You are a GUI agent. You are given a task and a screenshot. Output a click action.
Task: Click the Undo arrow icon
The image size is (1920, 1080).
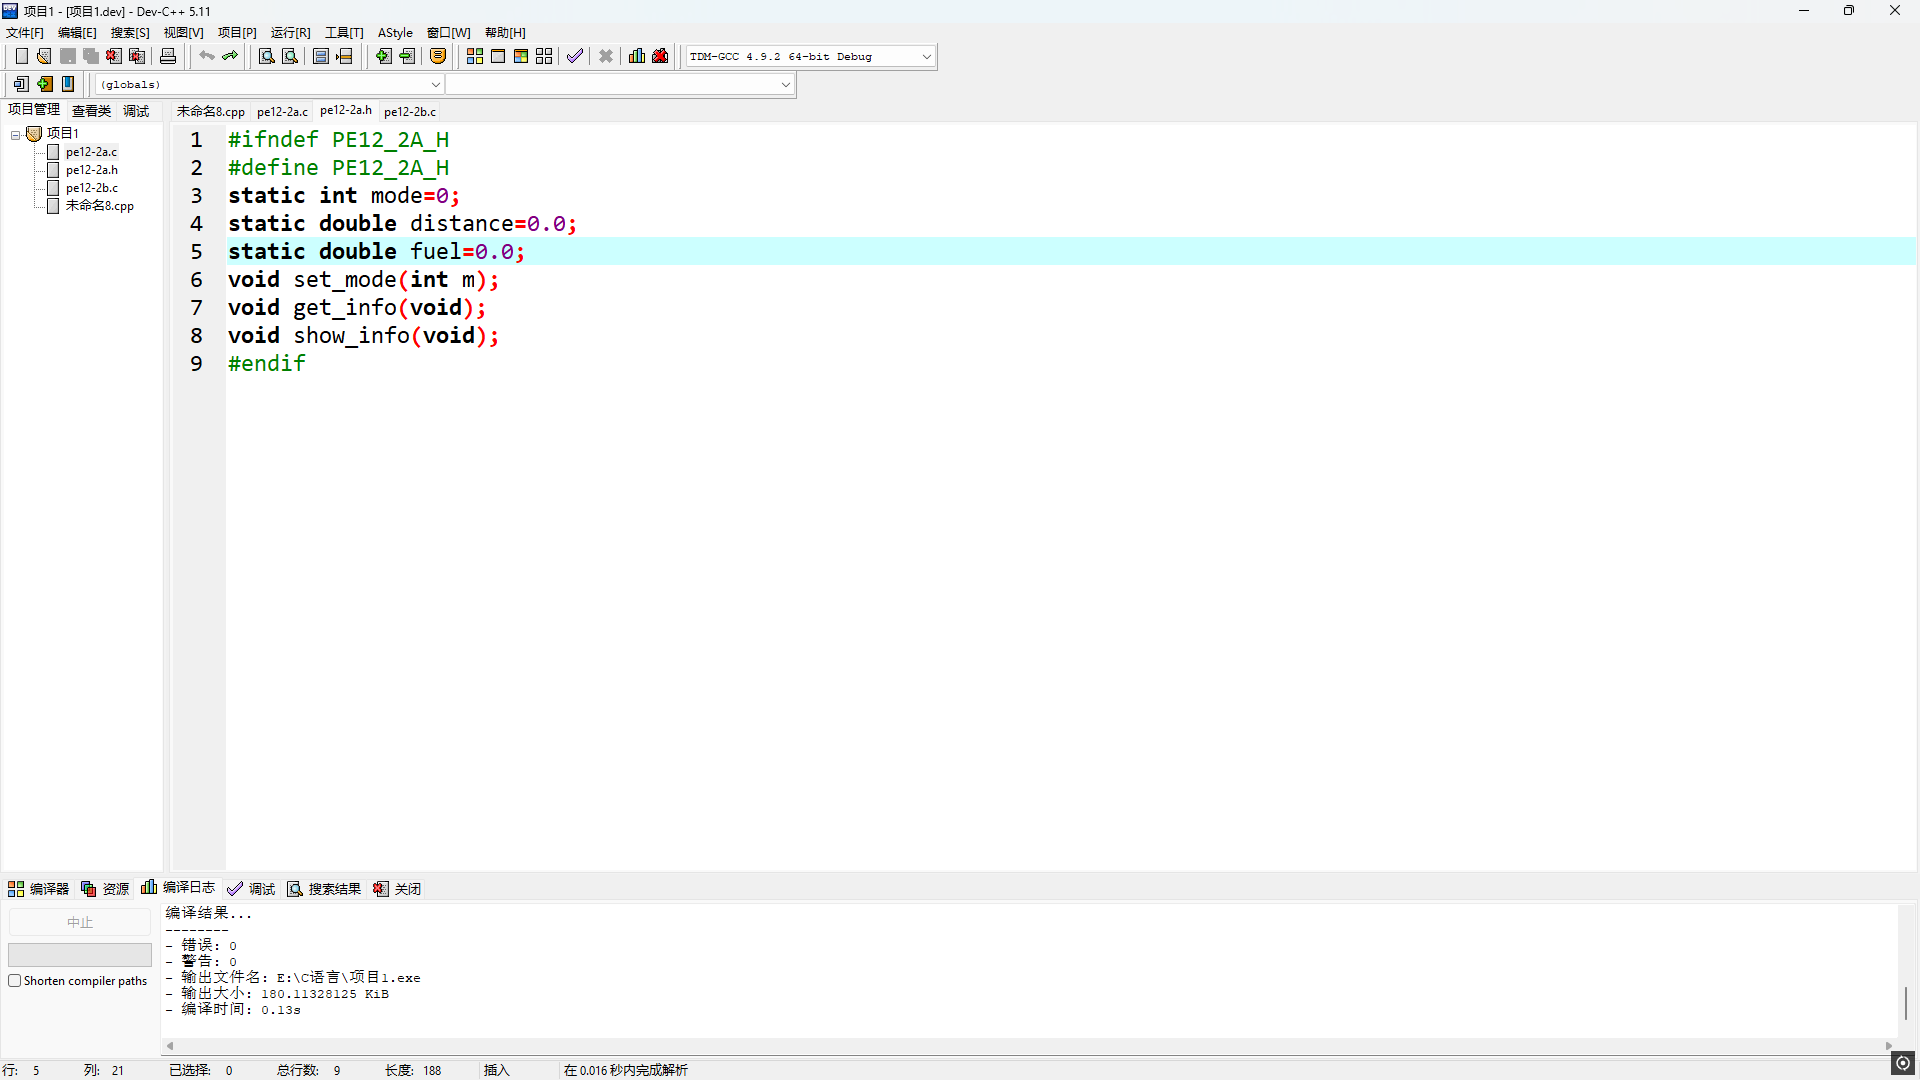tap(206, 56)
